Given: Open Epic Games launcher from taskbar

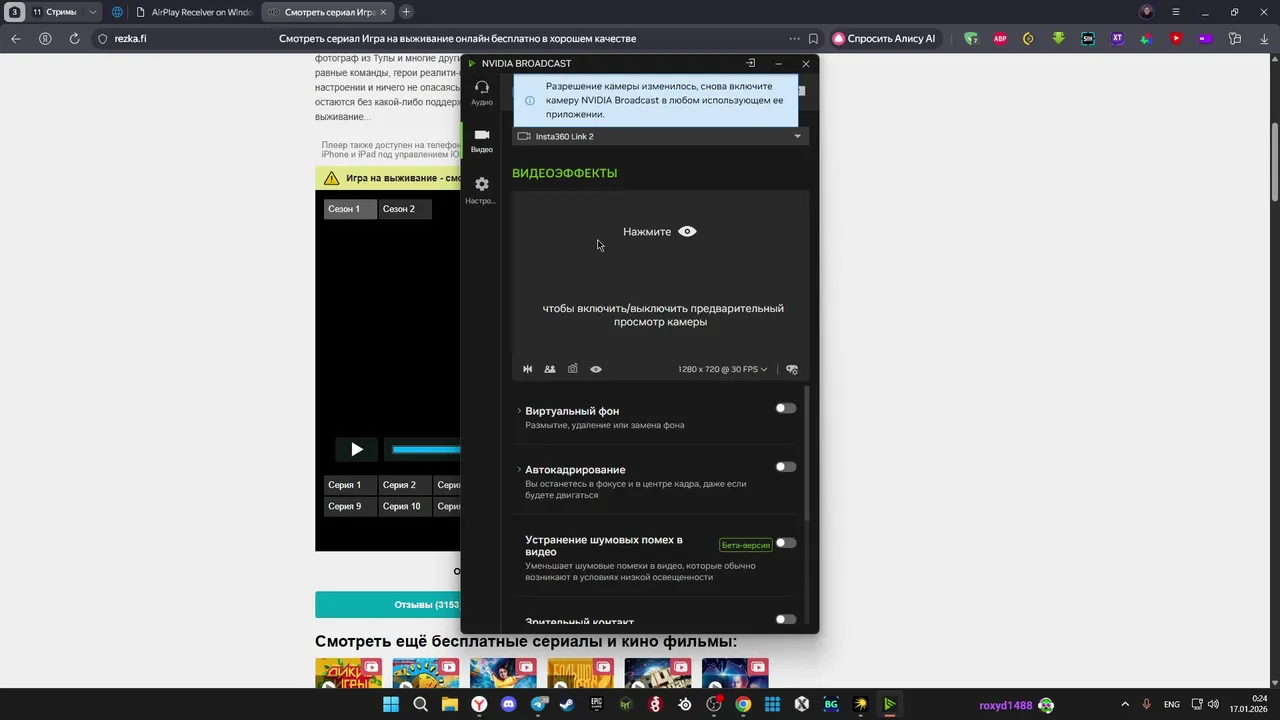Looking at the screenshot, I should 597,704.
